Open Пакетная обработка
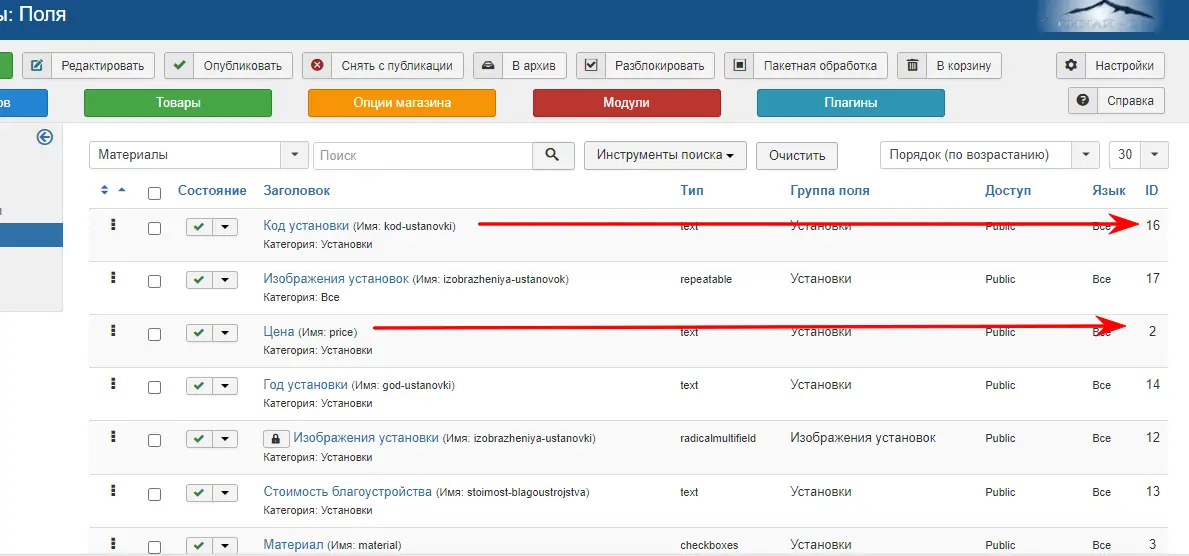This screenshot has width=1189, height=556. click(806, 65)
